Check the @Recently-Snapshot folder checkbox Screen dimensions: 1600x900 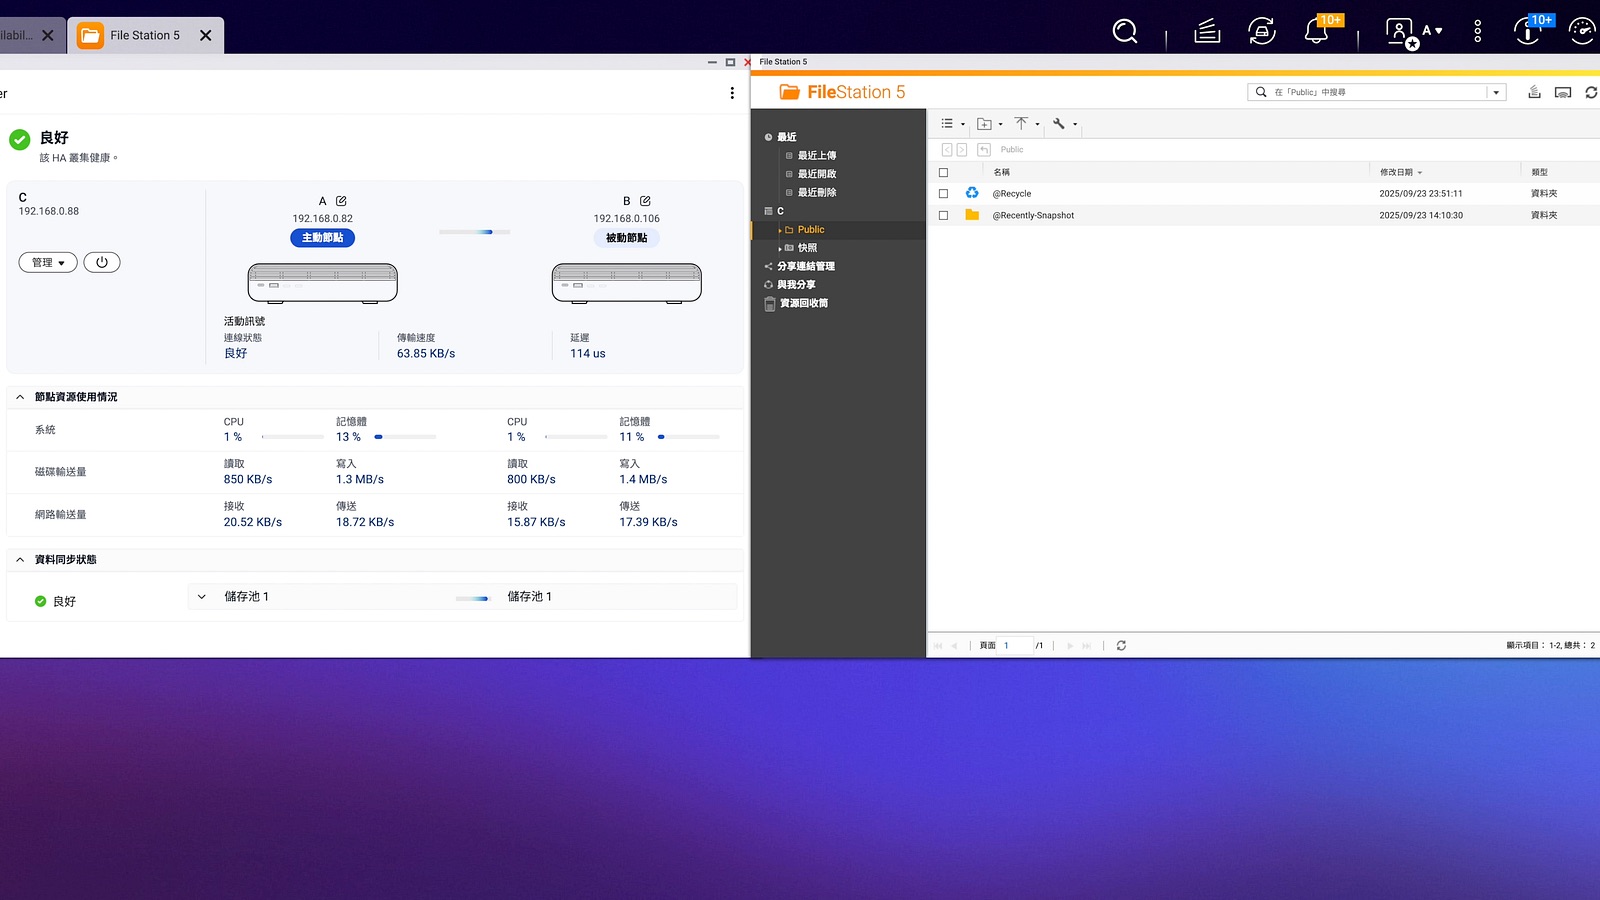pyautogui.click(x=943, y=215)
